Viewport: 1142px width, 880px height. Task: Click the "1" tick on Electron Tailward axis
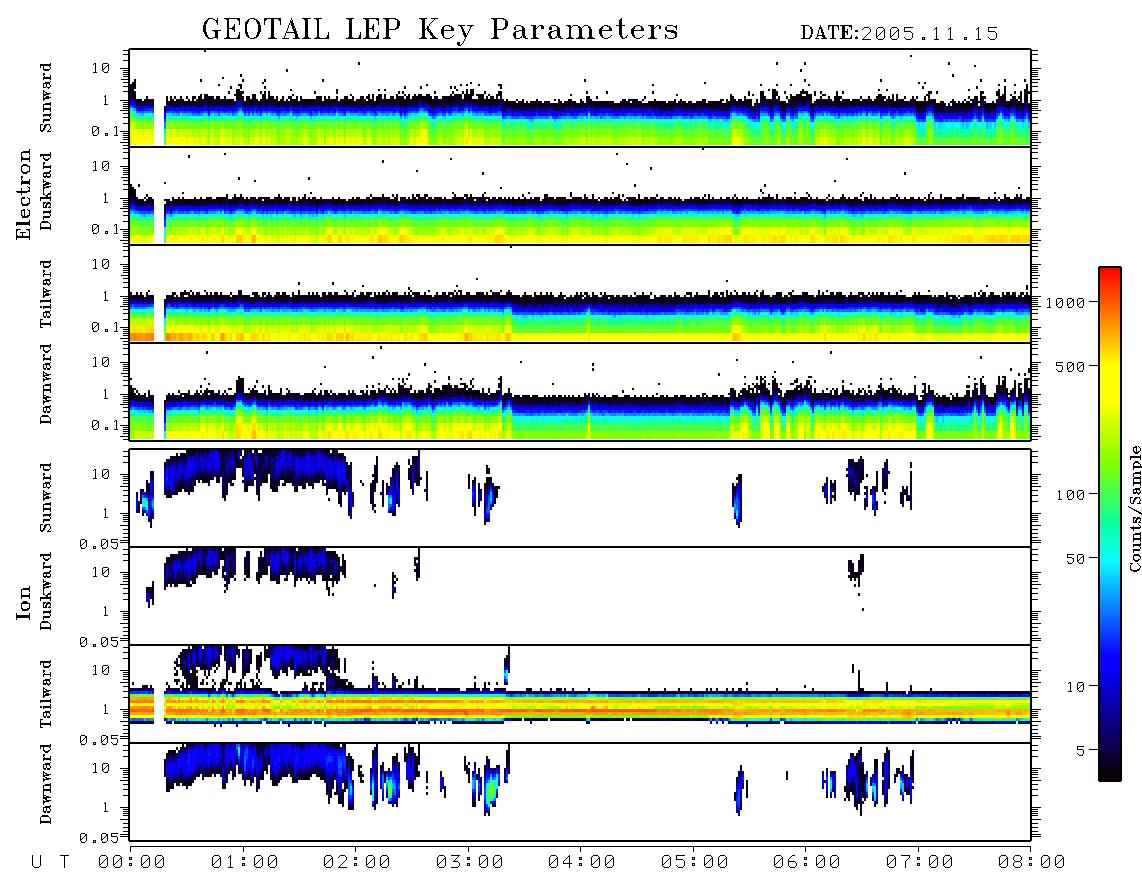tap(106, 296)
